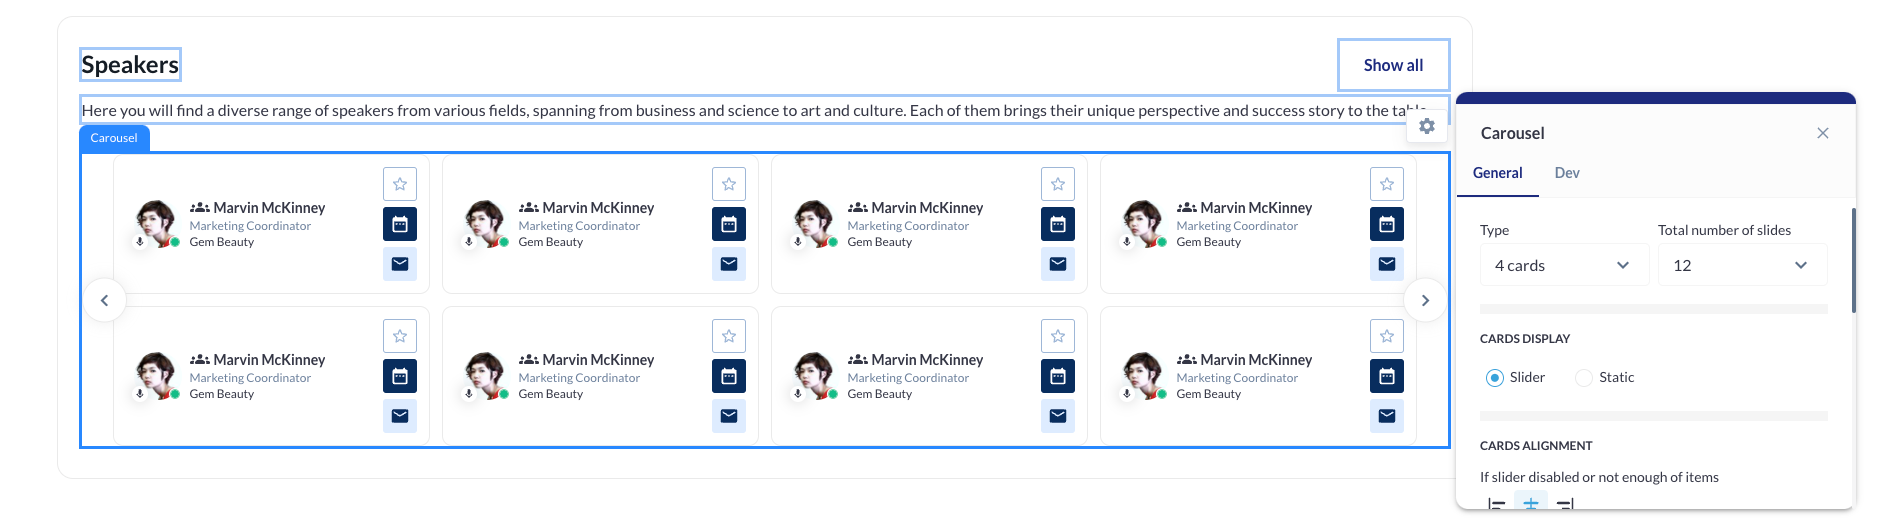Screen dimensions: 1904x532
Task: Click mail icon on second top-row speaker card
Action: click(729, 264)
